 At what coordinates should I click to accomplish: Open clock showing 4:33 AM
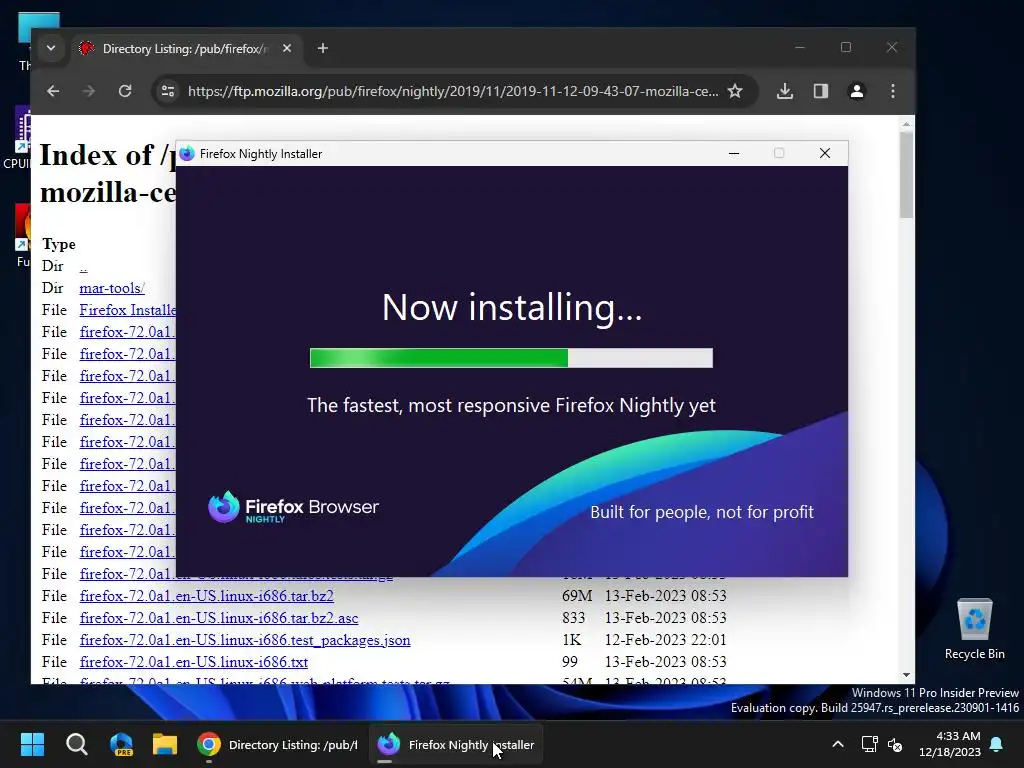click(950, 744)
